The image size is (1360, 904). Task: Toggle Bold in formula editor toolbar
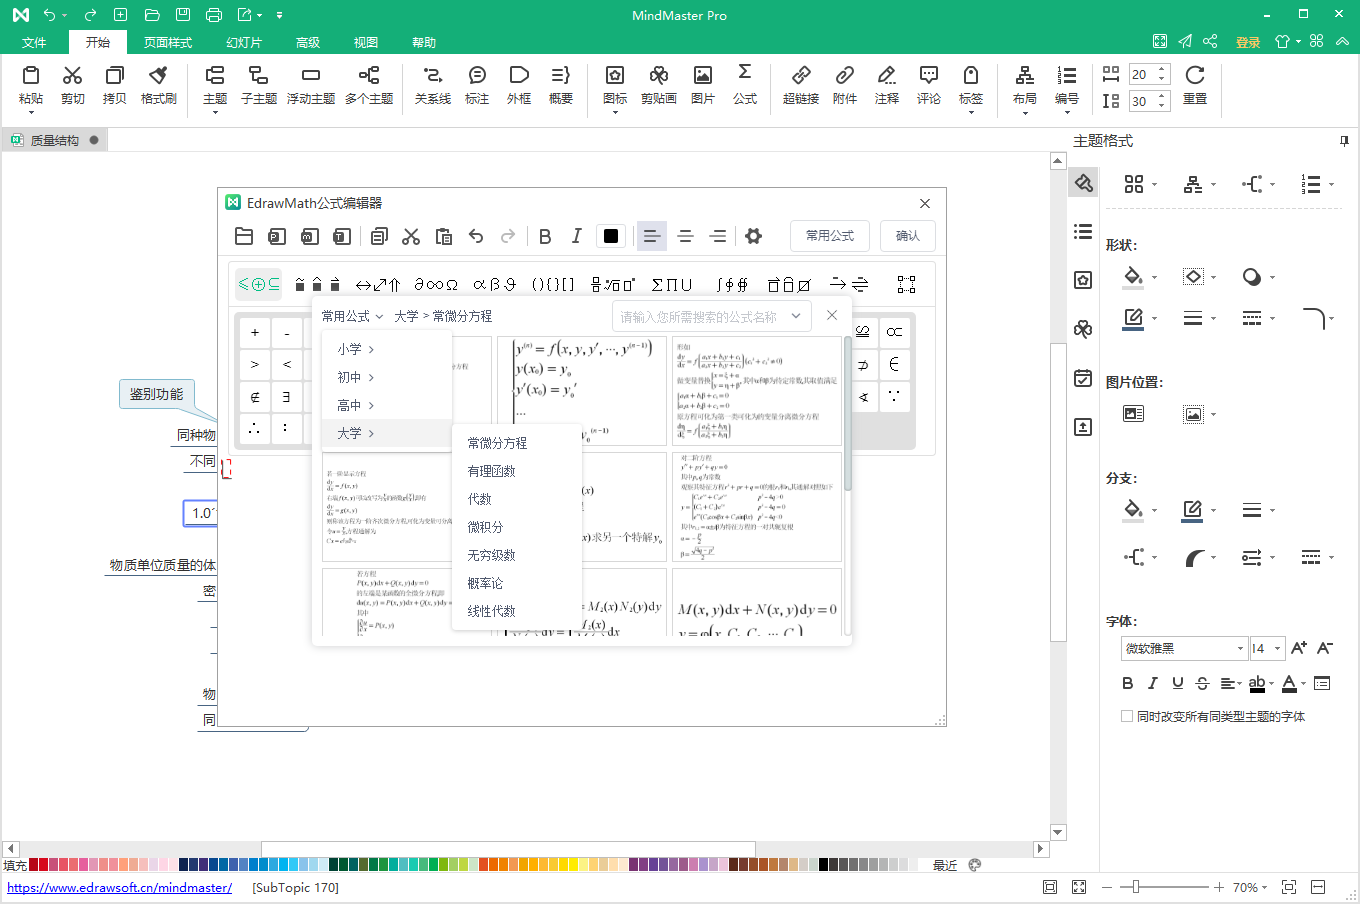point(545,236)
